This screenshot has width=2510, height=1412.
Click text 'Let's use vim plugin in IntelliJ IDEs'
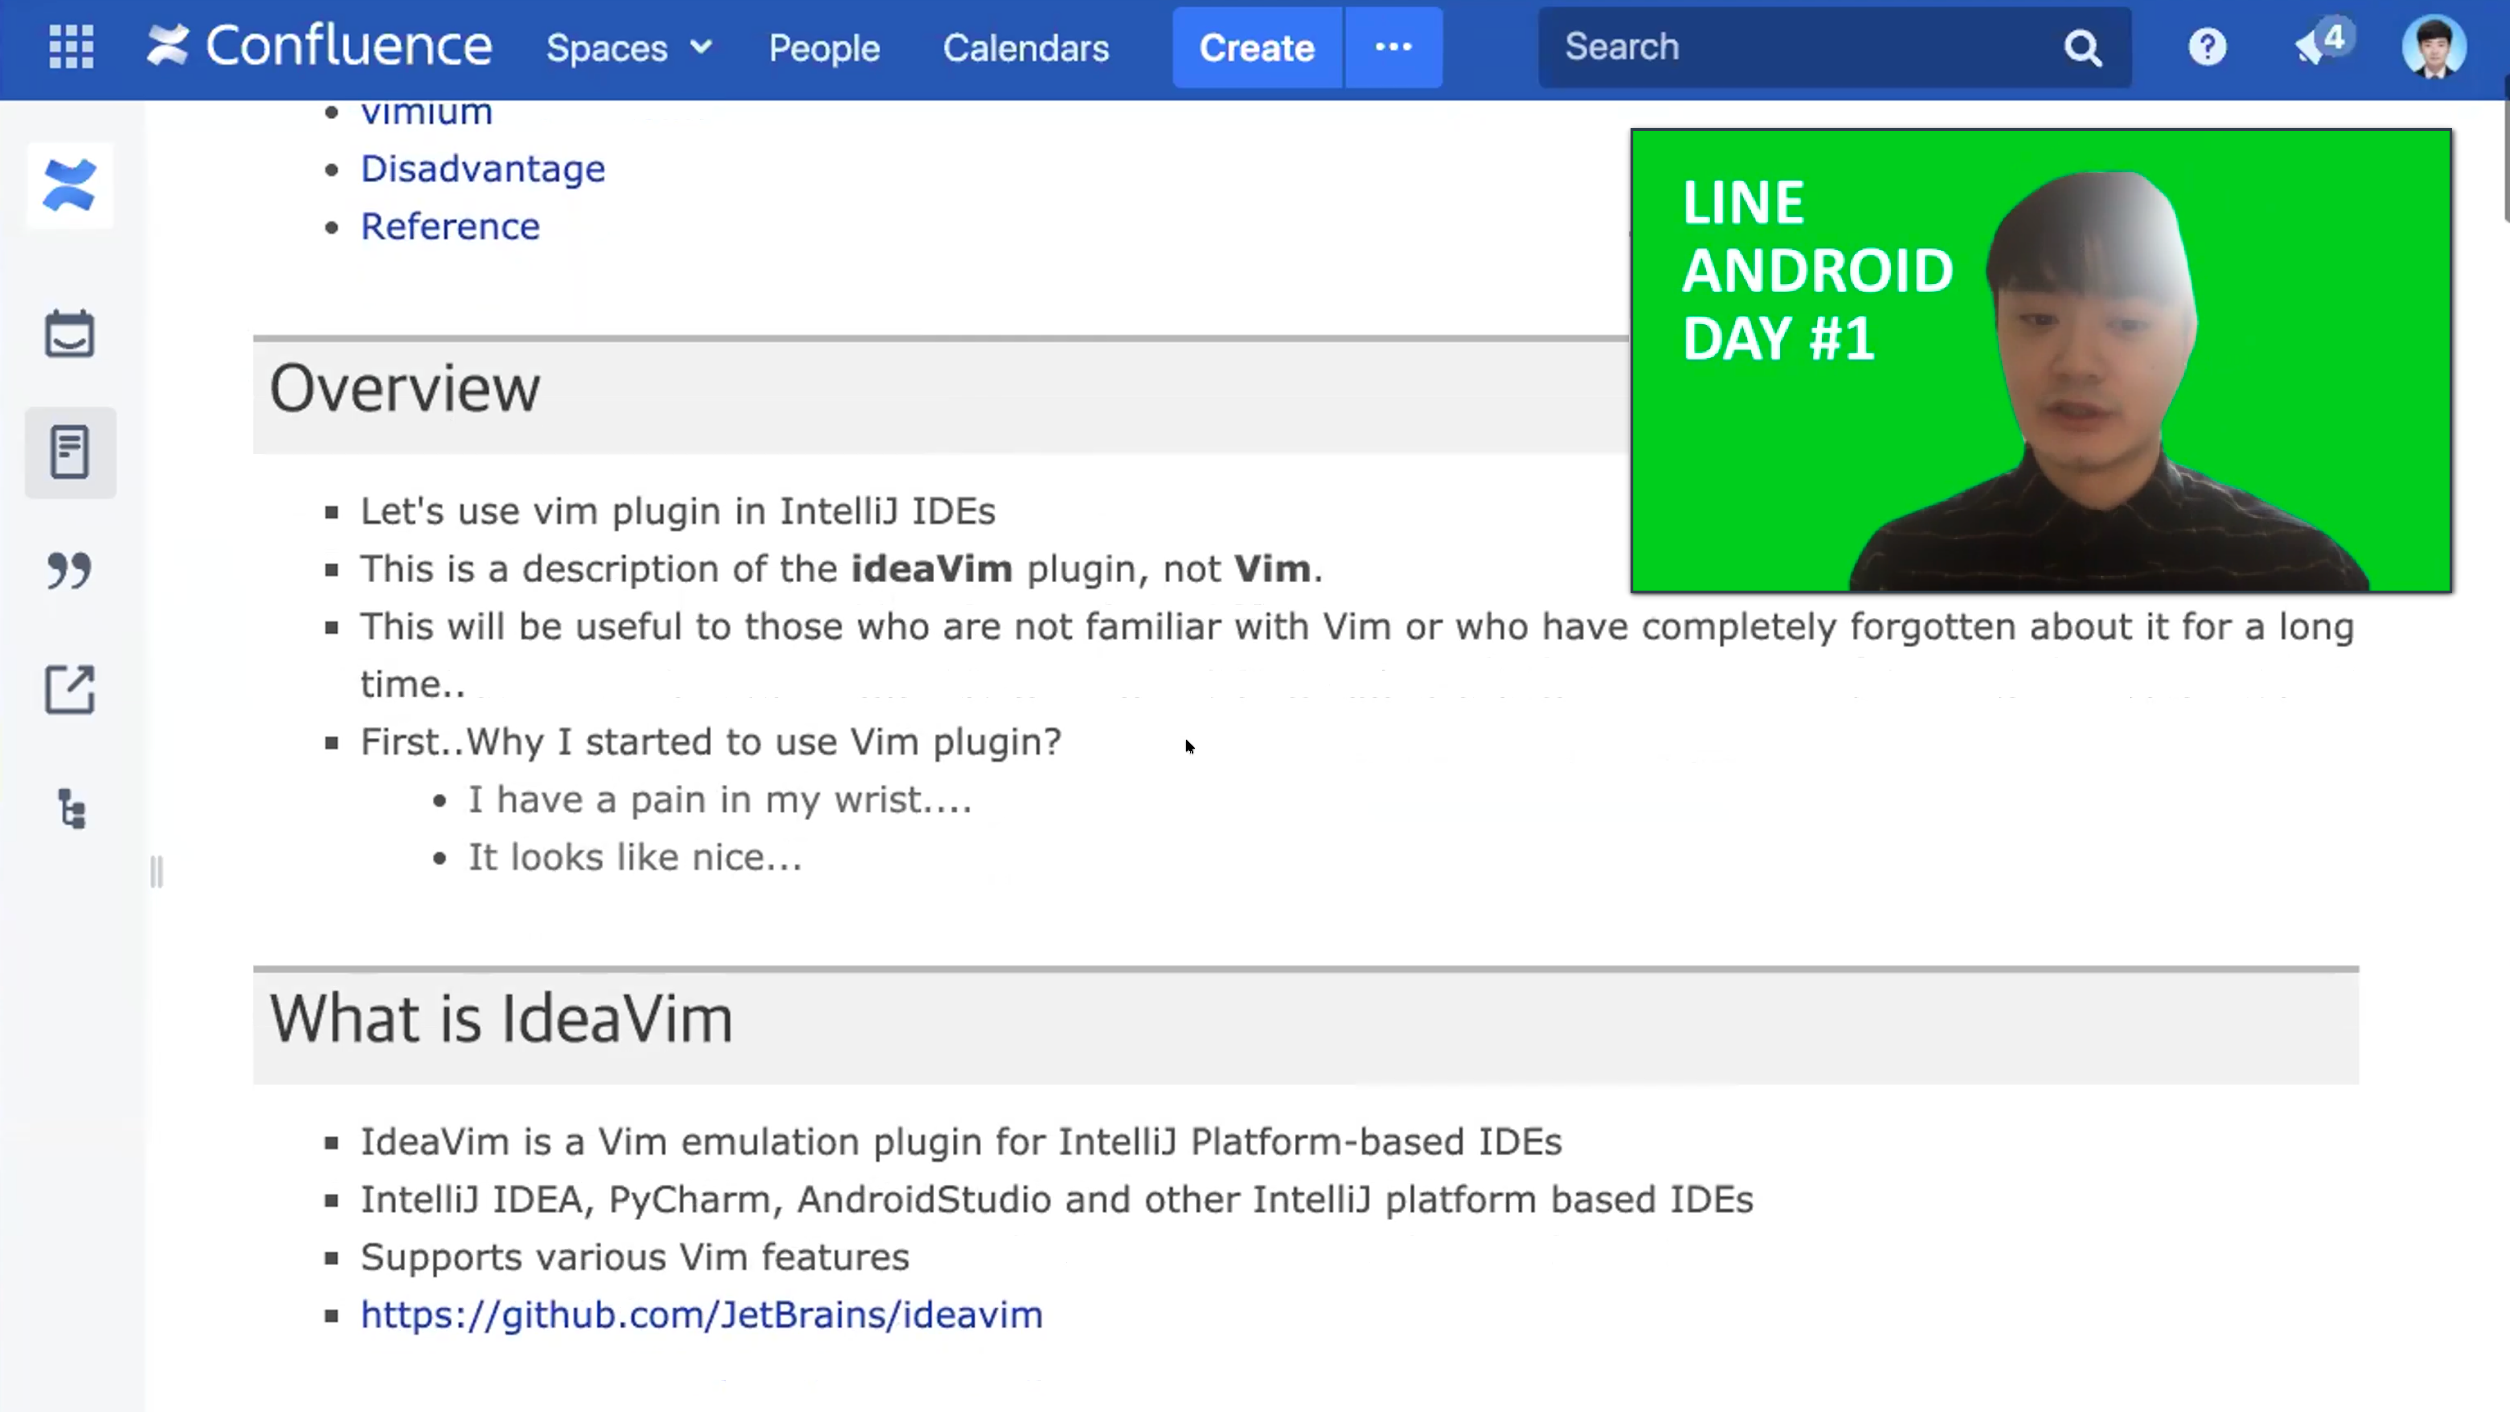678,511
